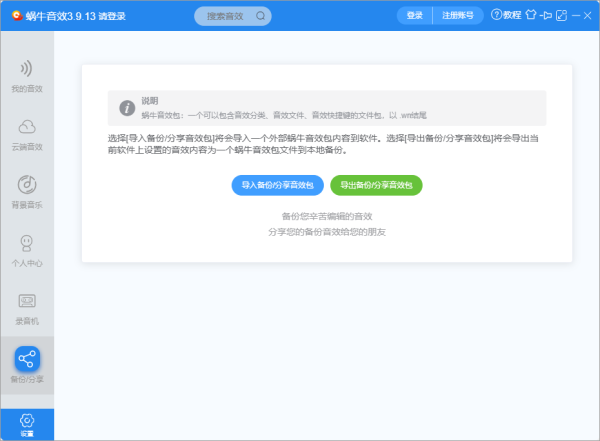This screenshot has height=441, width=600.
Task: Focus the 搜索音效 search field
Action: (x=233, y=16)
